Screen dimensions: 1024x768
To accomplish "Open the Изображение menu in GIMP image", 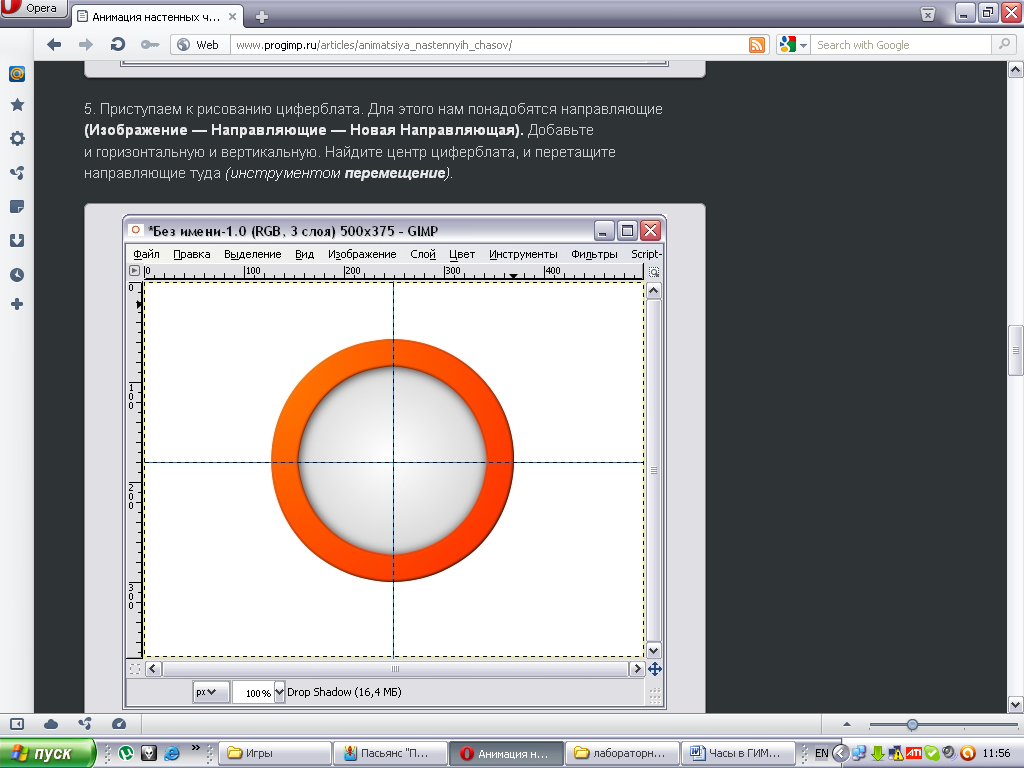I will click(x=362, y=254).
